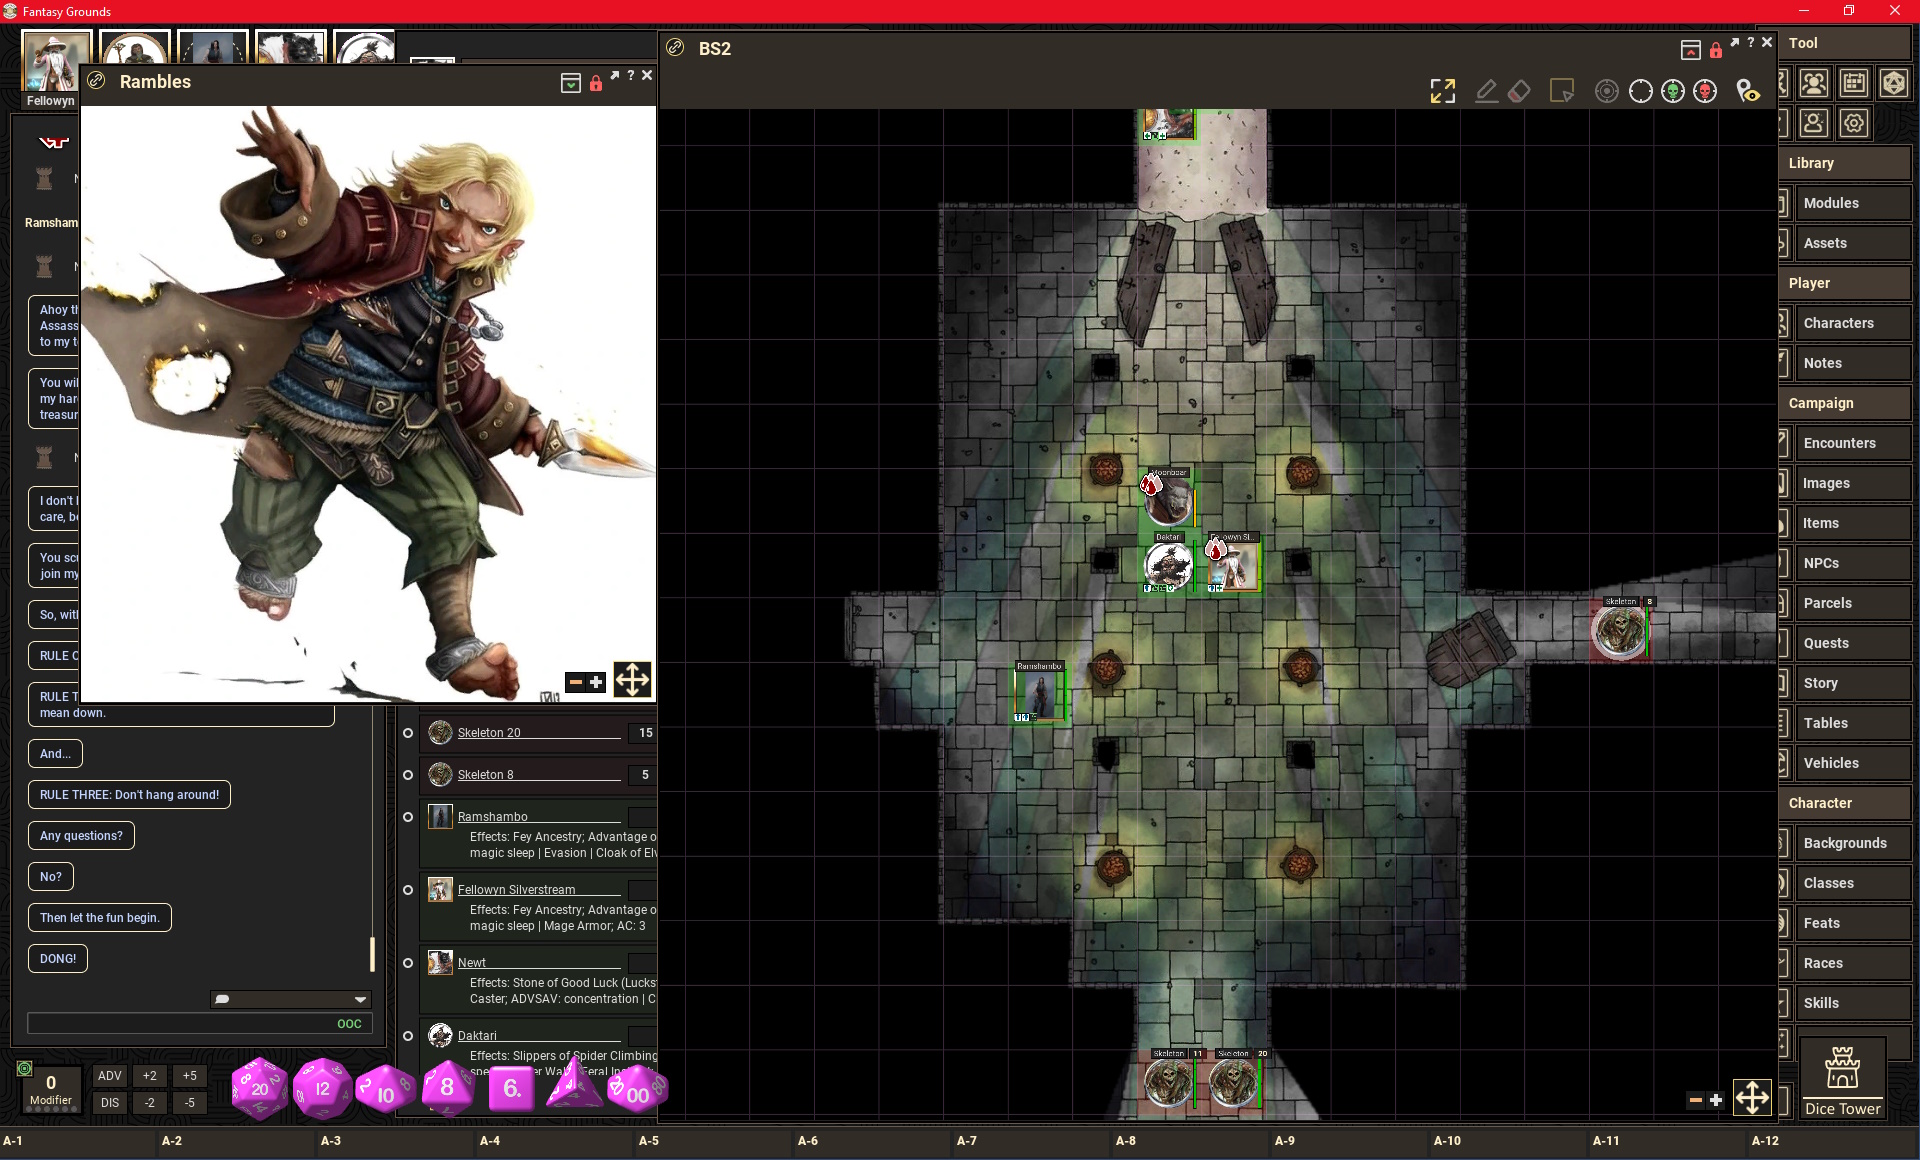Expand the Library sidebar section
Image resolution: width=1920 pixels, height=1160 pixels.
pos(1844,163)
